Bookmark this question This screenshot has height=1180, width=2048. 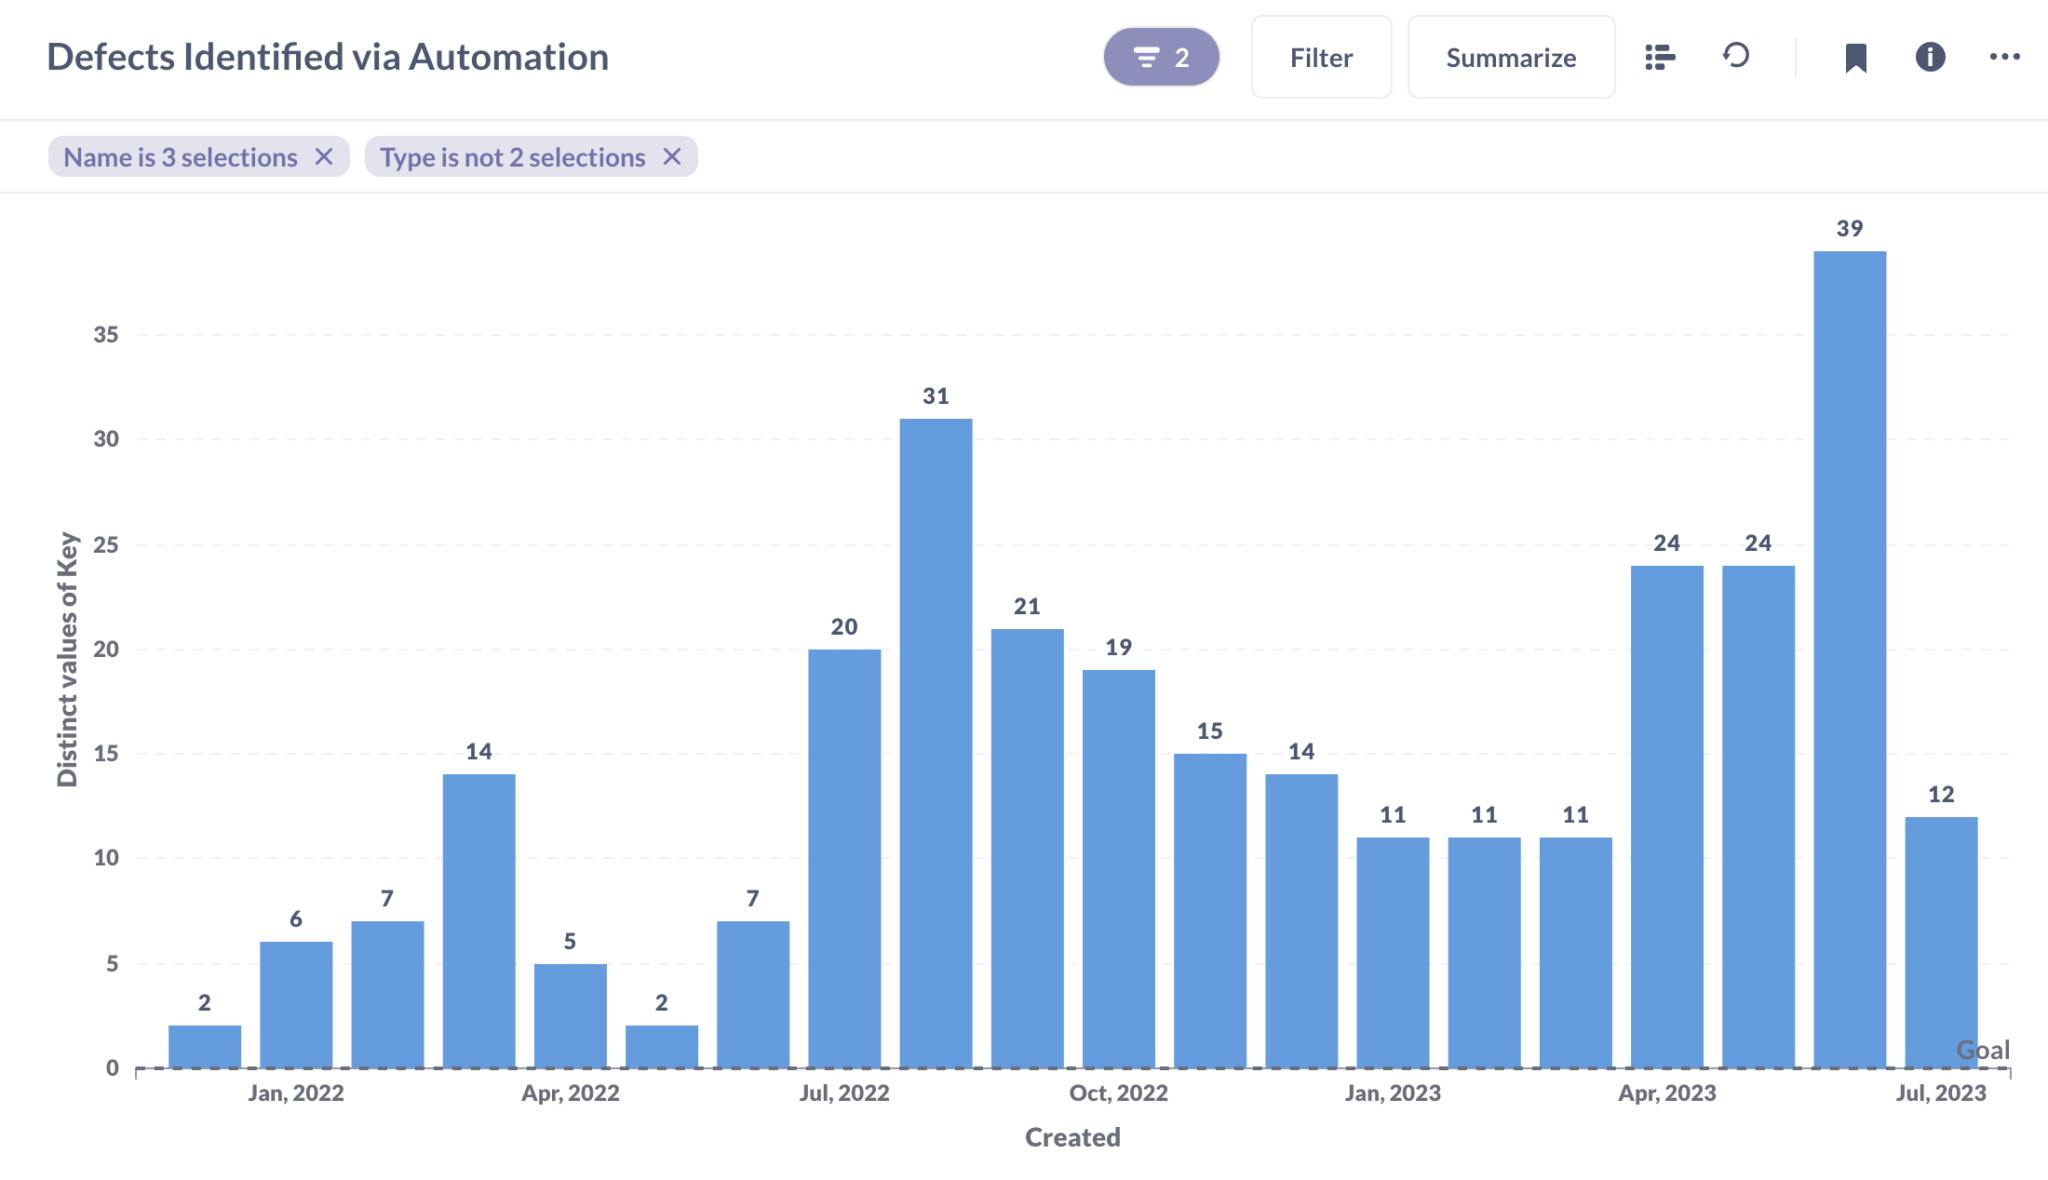click(x=1857, y=57)
